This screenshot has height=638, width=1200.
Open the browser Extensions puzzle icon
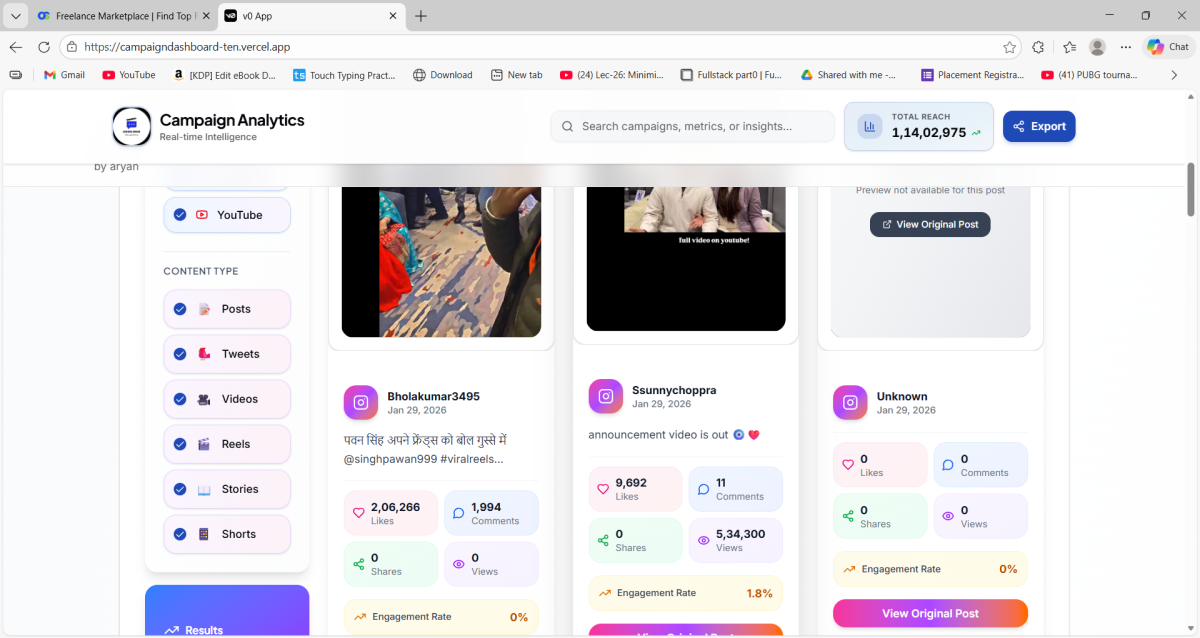tap(1038, 47)
